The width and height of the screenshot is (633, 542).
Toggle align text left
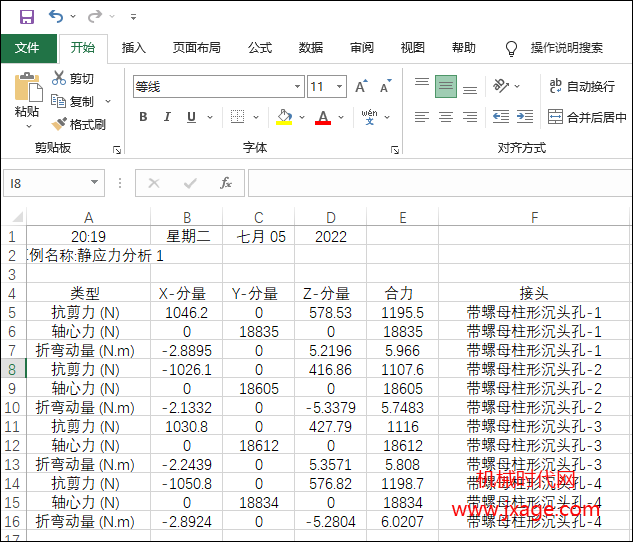coord(422,117)
